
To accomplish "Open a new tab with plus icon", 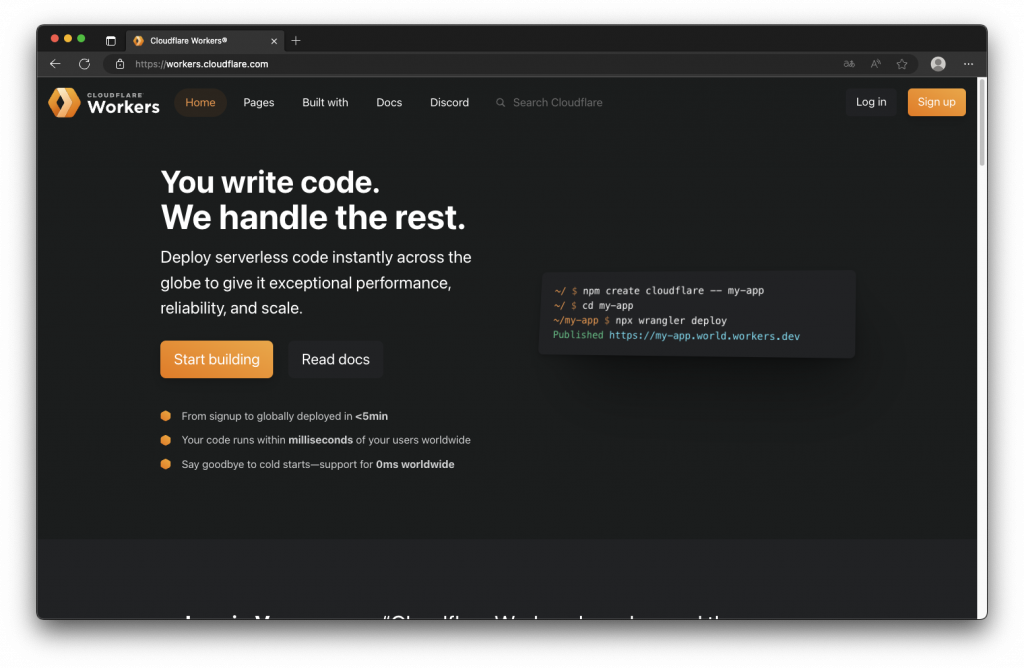I will pos(296,40).
